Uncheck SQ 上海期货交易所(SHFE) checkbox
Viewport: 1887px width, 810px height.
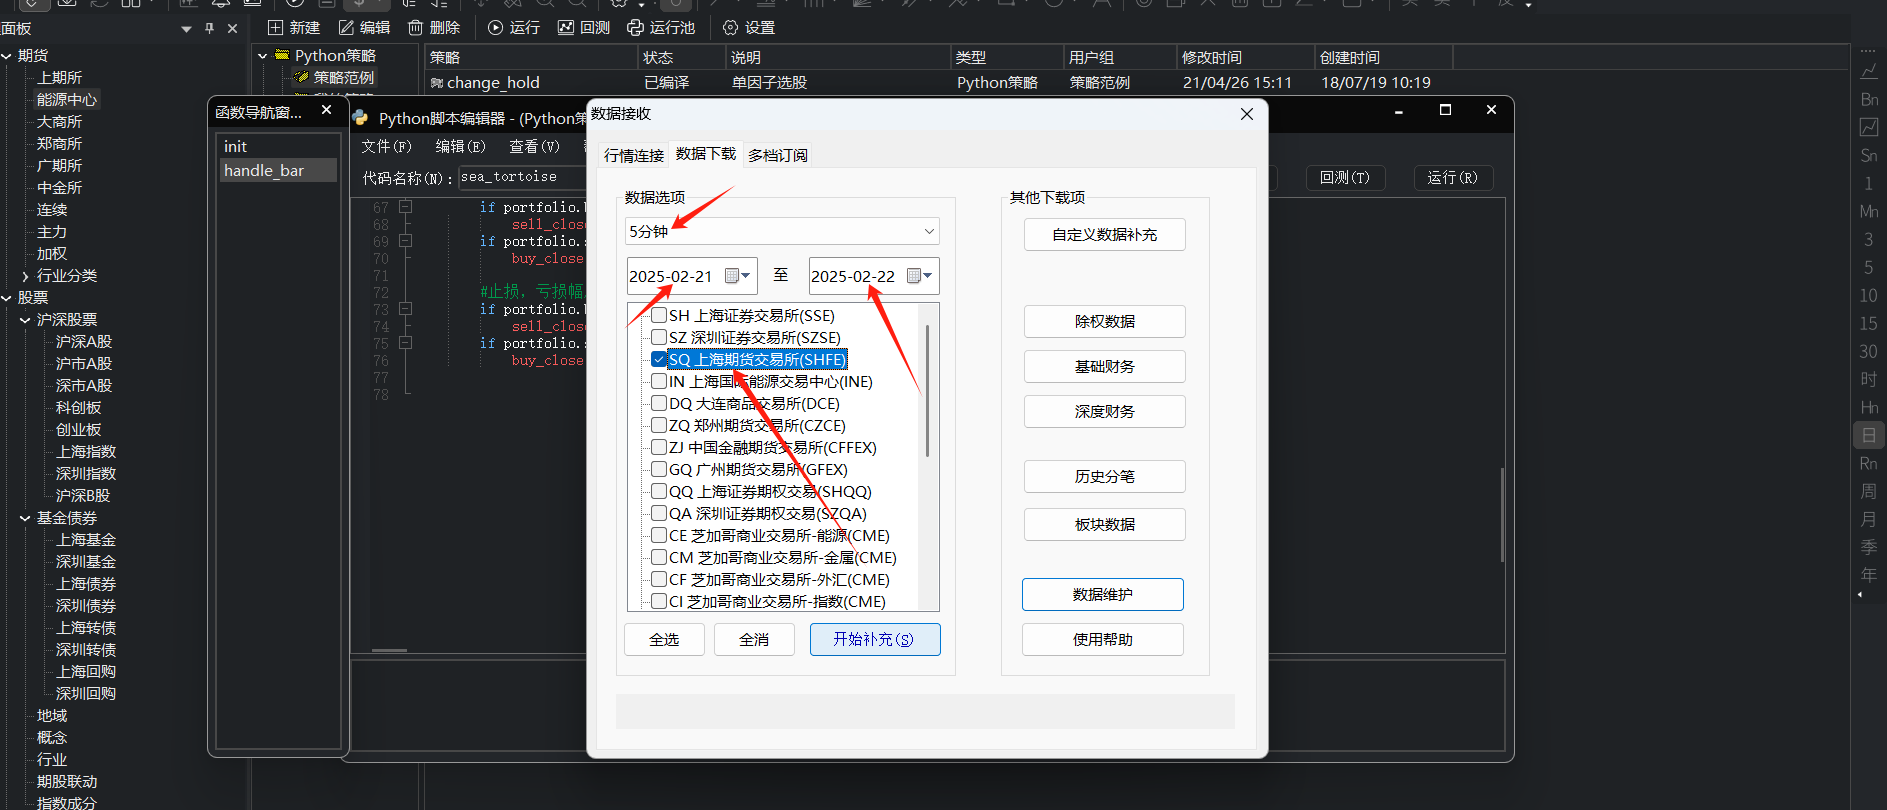click(659, 359)
